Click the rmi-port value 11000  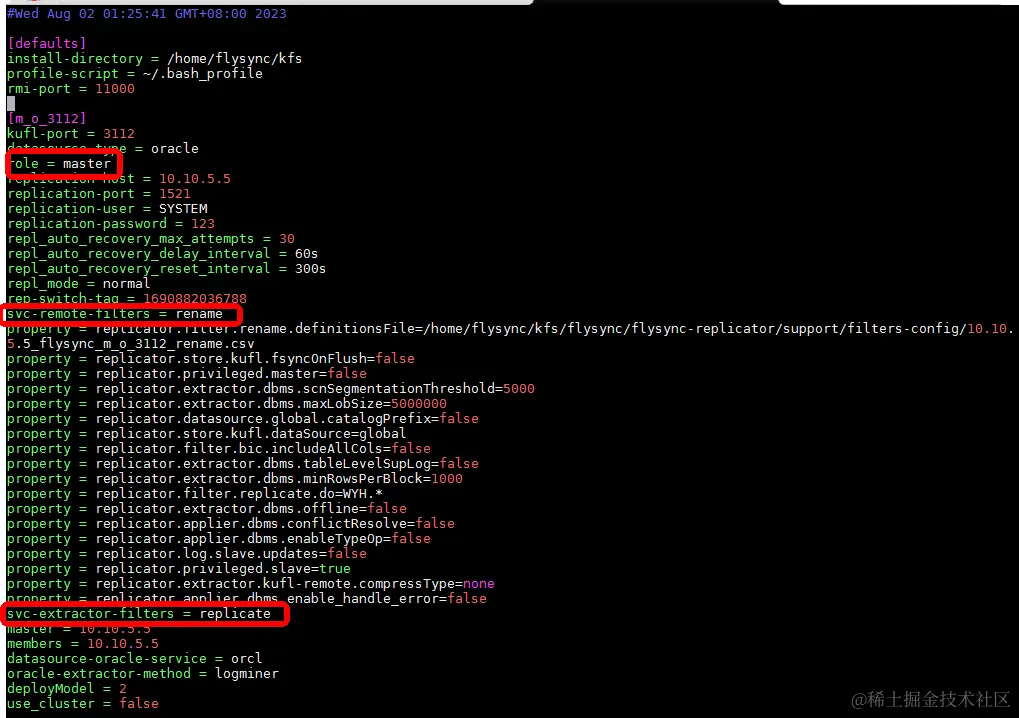(x=115, y=88)
